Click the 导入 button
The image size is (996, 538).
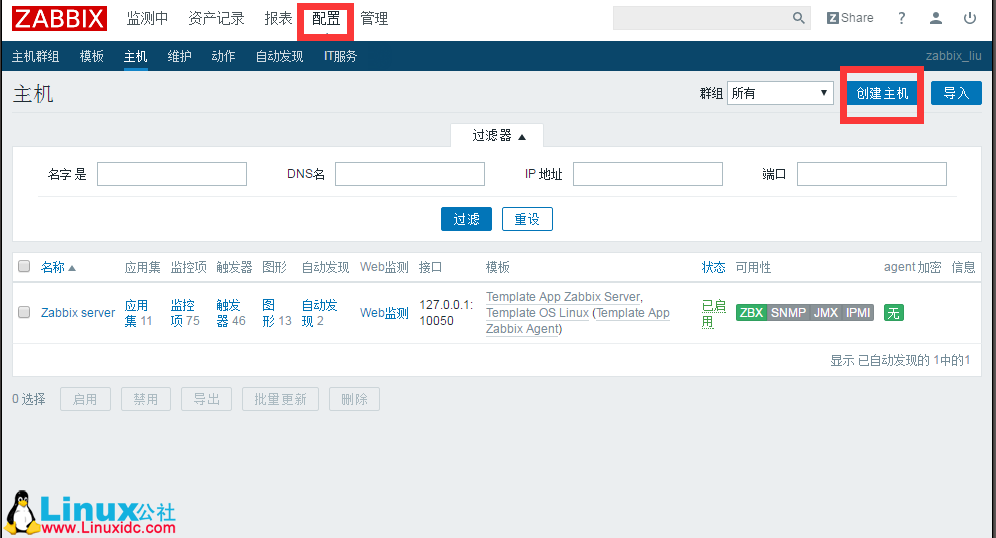(x=956, y=93)
